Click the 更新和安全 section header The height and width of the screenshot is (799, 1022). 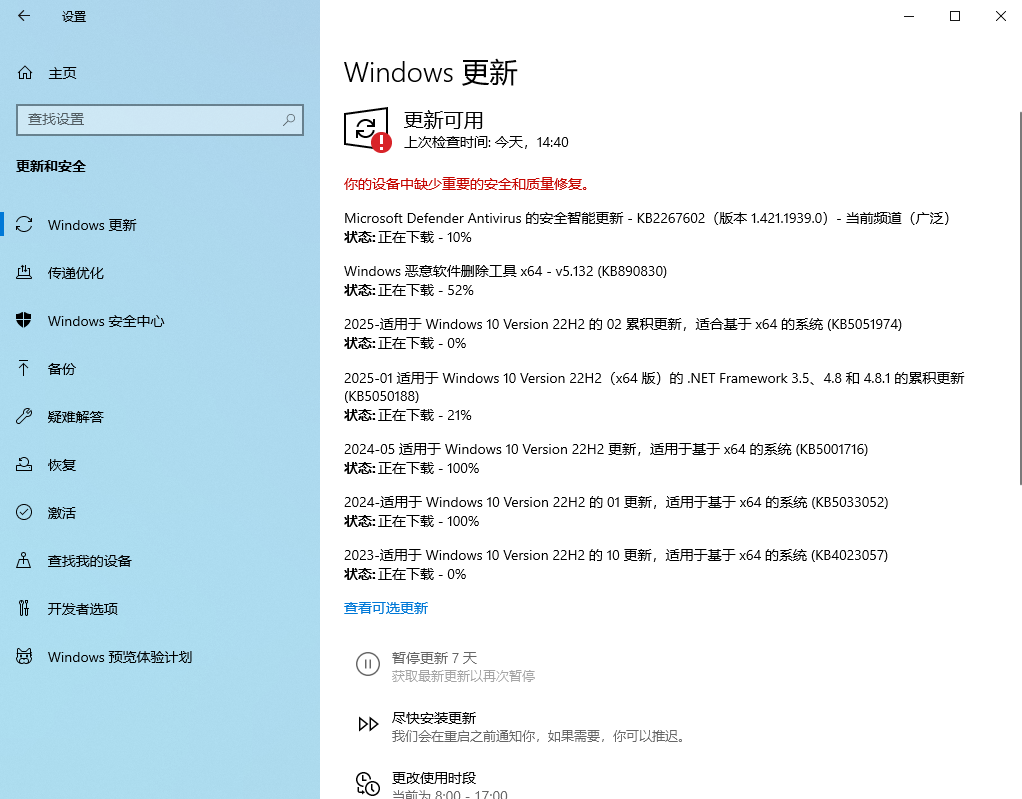(x=51, y=166)
